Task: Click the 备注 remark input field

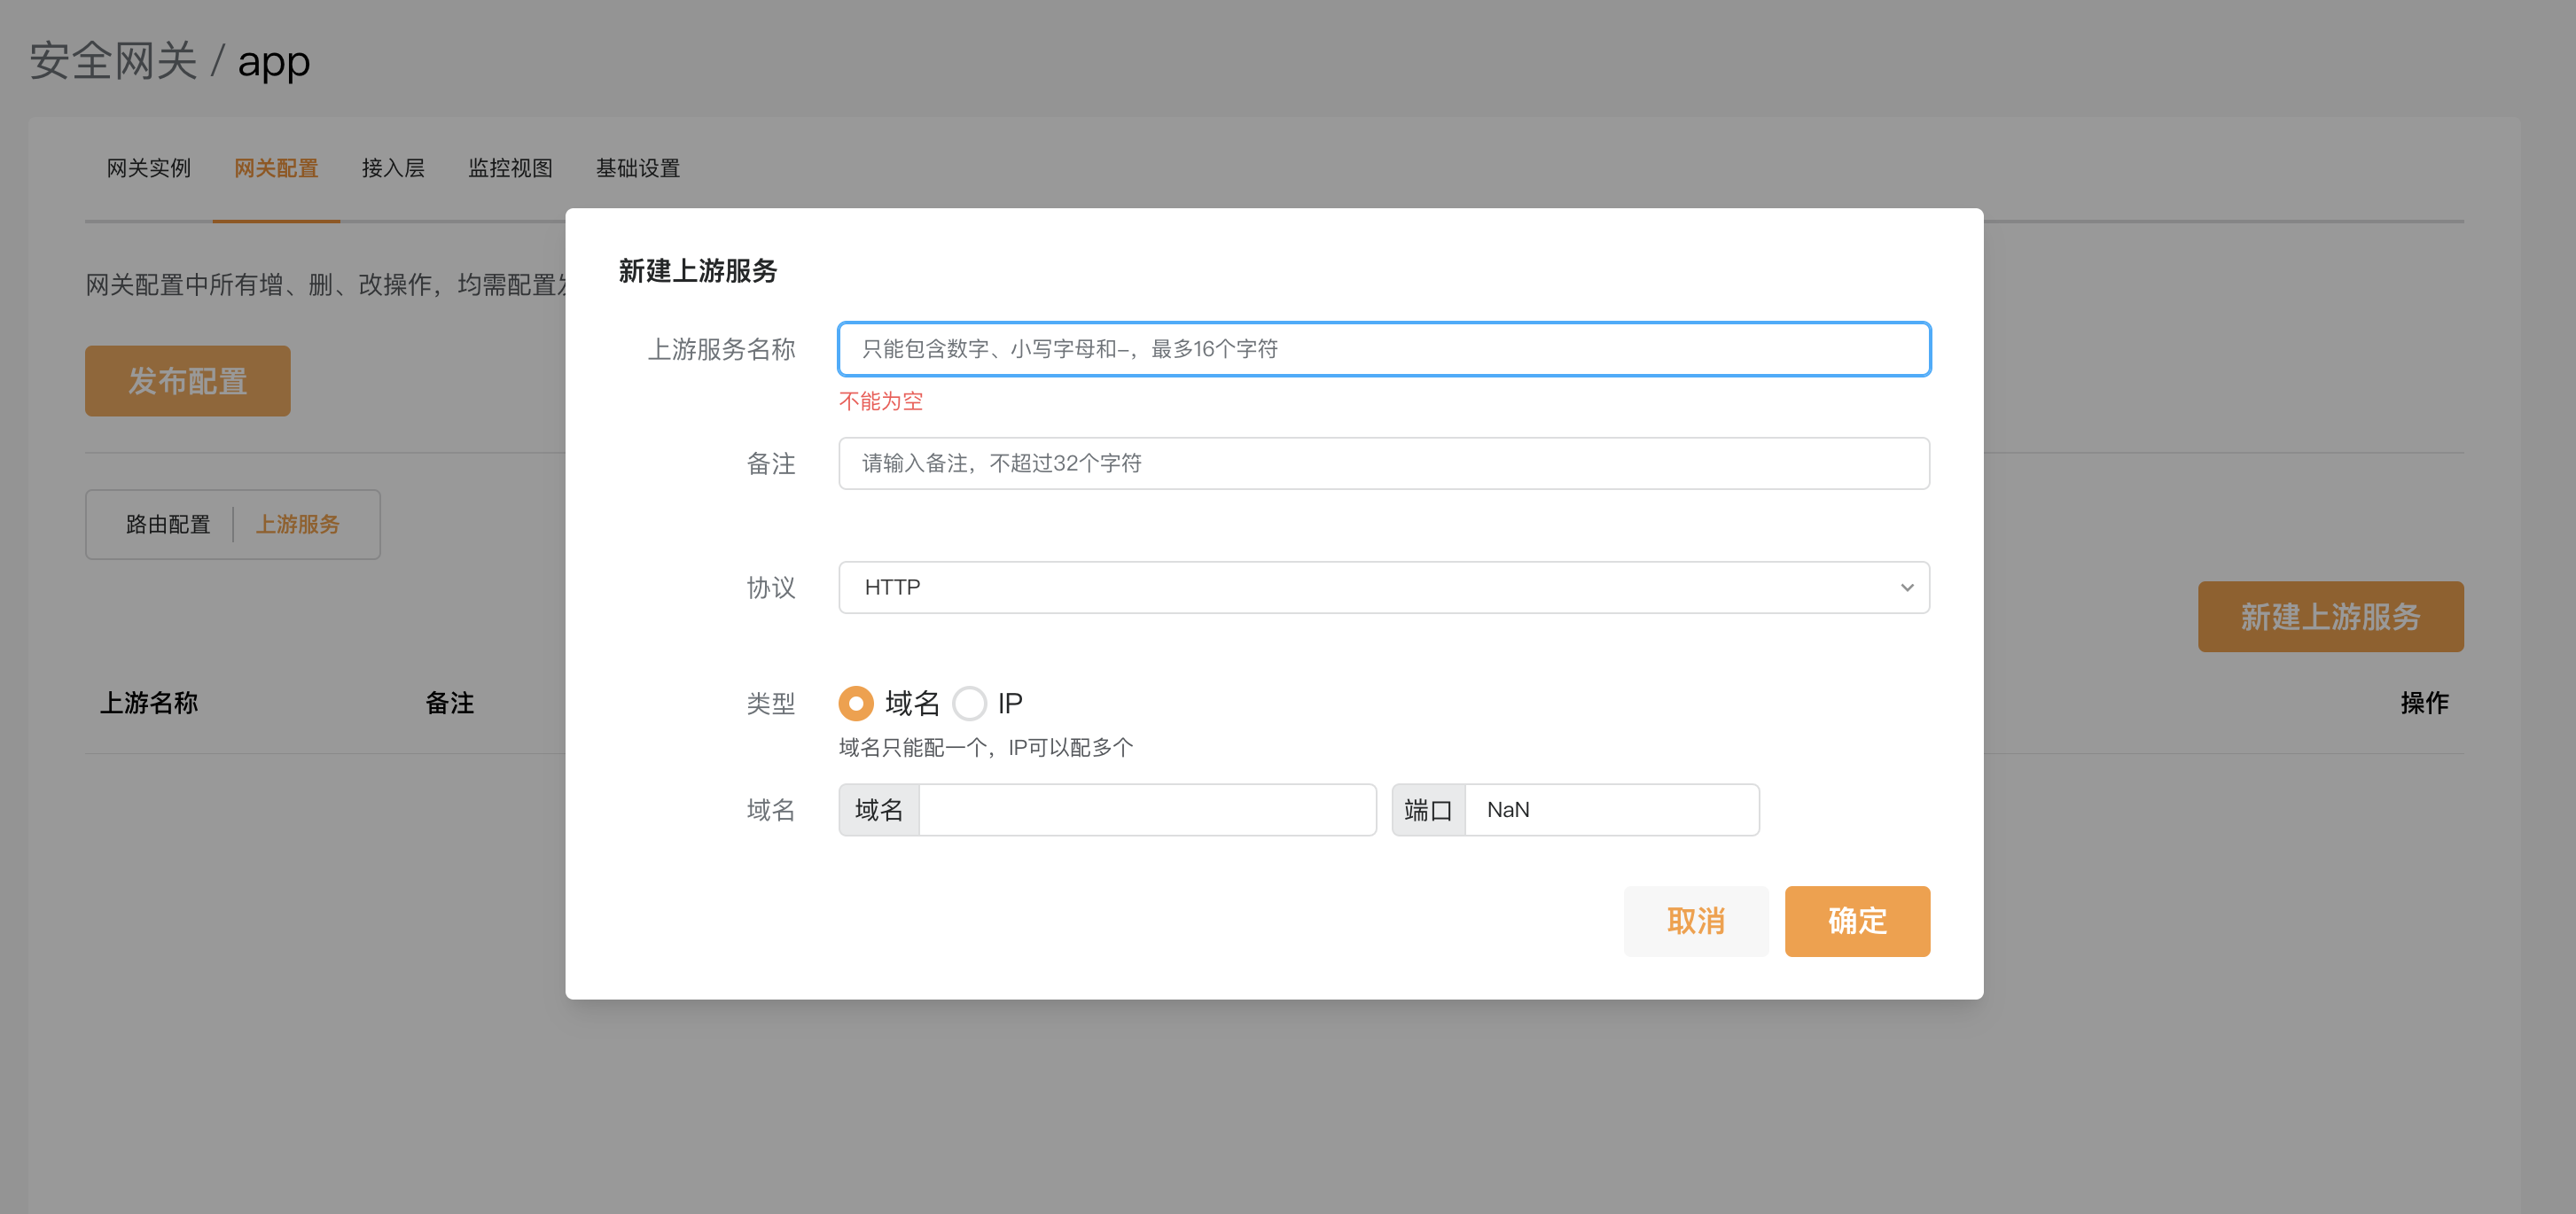Action: [x=1383, y=463]
